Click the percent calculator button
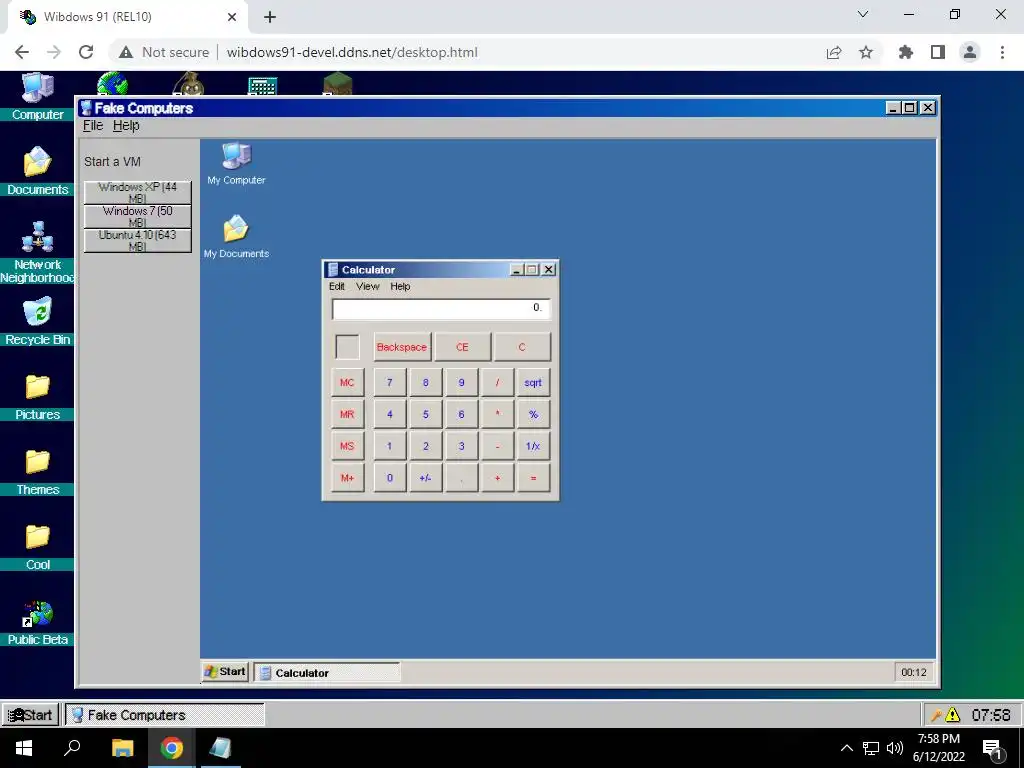 [x=533, y=414]
